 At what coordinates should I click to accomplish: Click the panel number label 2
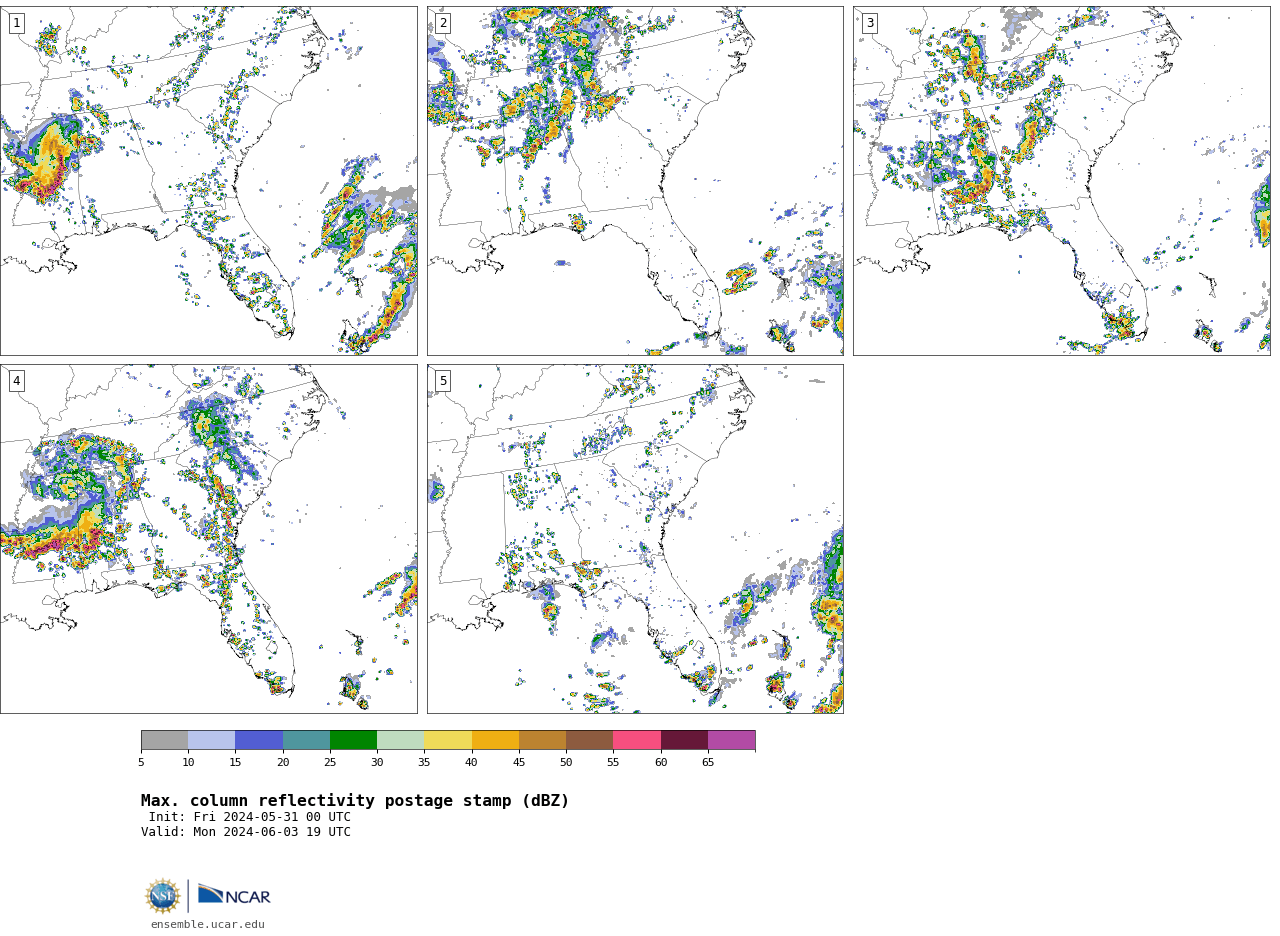(443, 23)
